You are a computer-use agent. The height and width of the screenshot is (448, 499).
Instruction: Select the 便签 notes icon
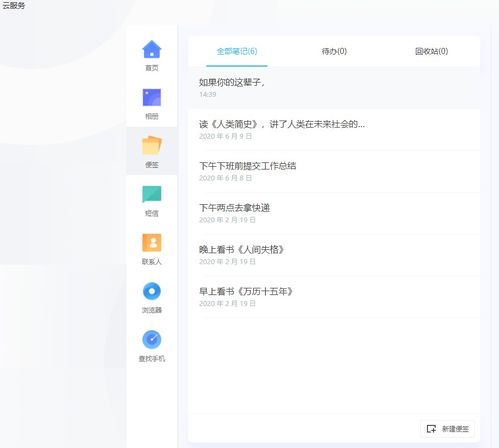pyautogui.click(x=152, y=145)
